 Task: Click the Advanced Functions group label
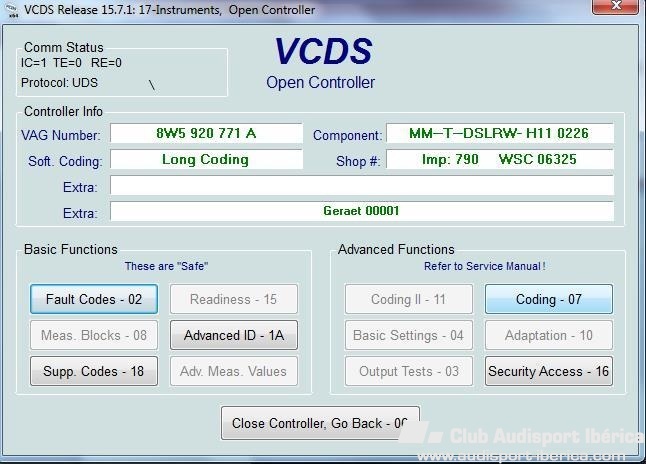[x=396, y=249]
